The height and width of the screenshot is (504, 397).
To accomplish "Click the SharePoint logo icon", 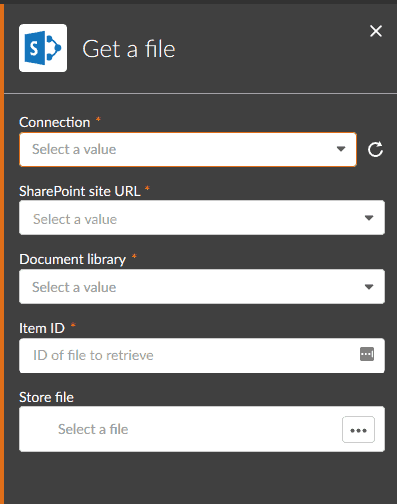I will click(x=43, y=48).
